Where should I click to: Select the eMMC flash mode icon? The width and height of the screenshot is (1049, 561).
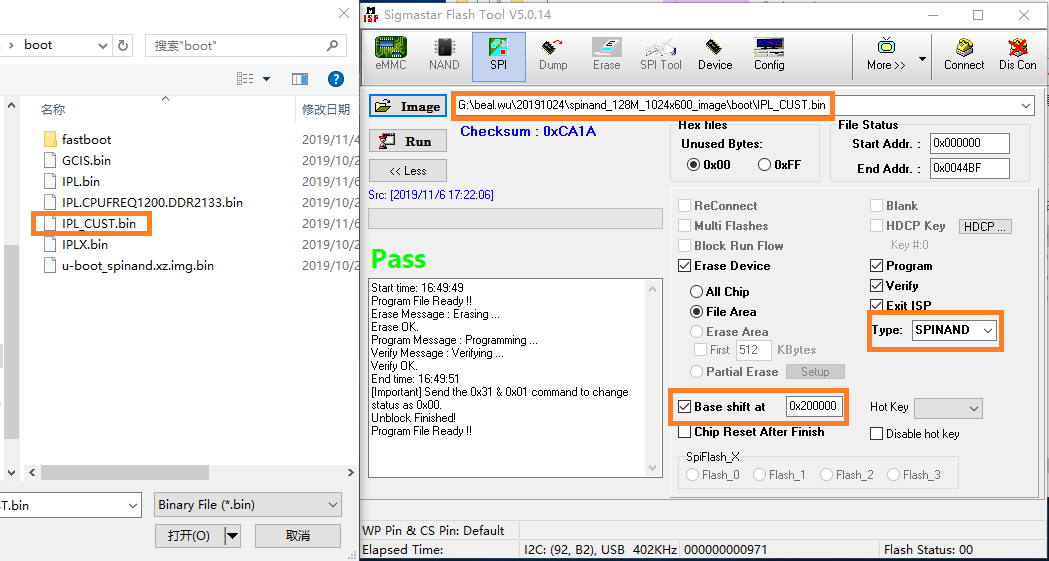[390, 55]
